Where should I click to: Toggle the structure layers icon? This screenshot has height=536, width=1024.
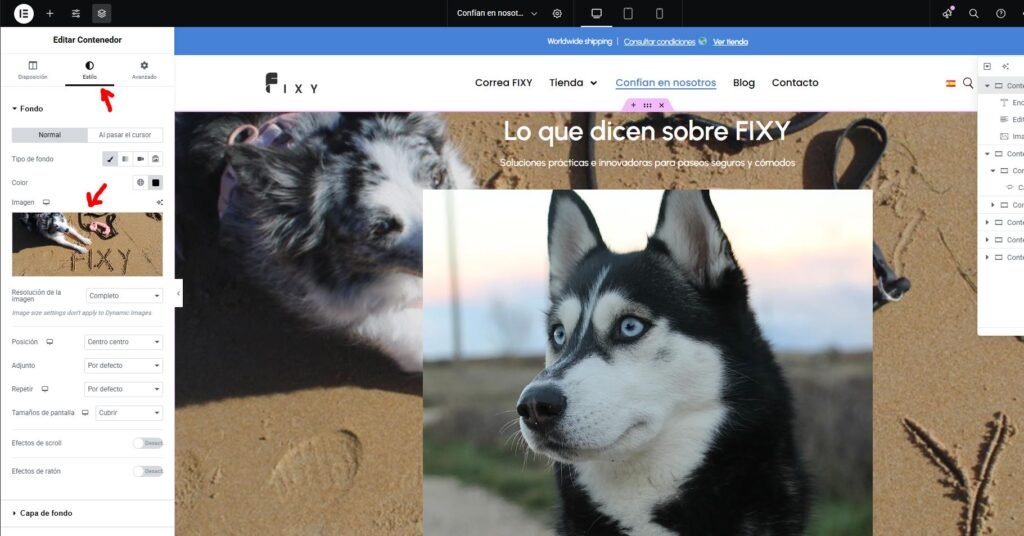pos(101,13)
